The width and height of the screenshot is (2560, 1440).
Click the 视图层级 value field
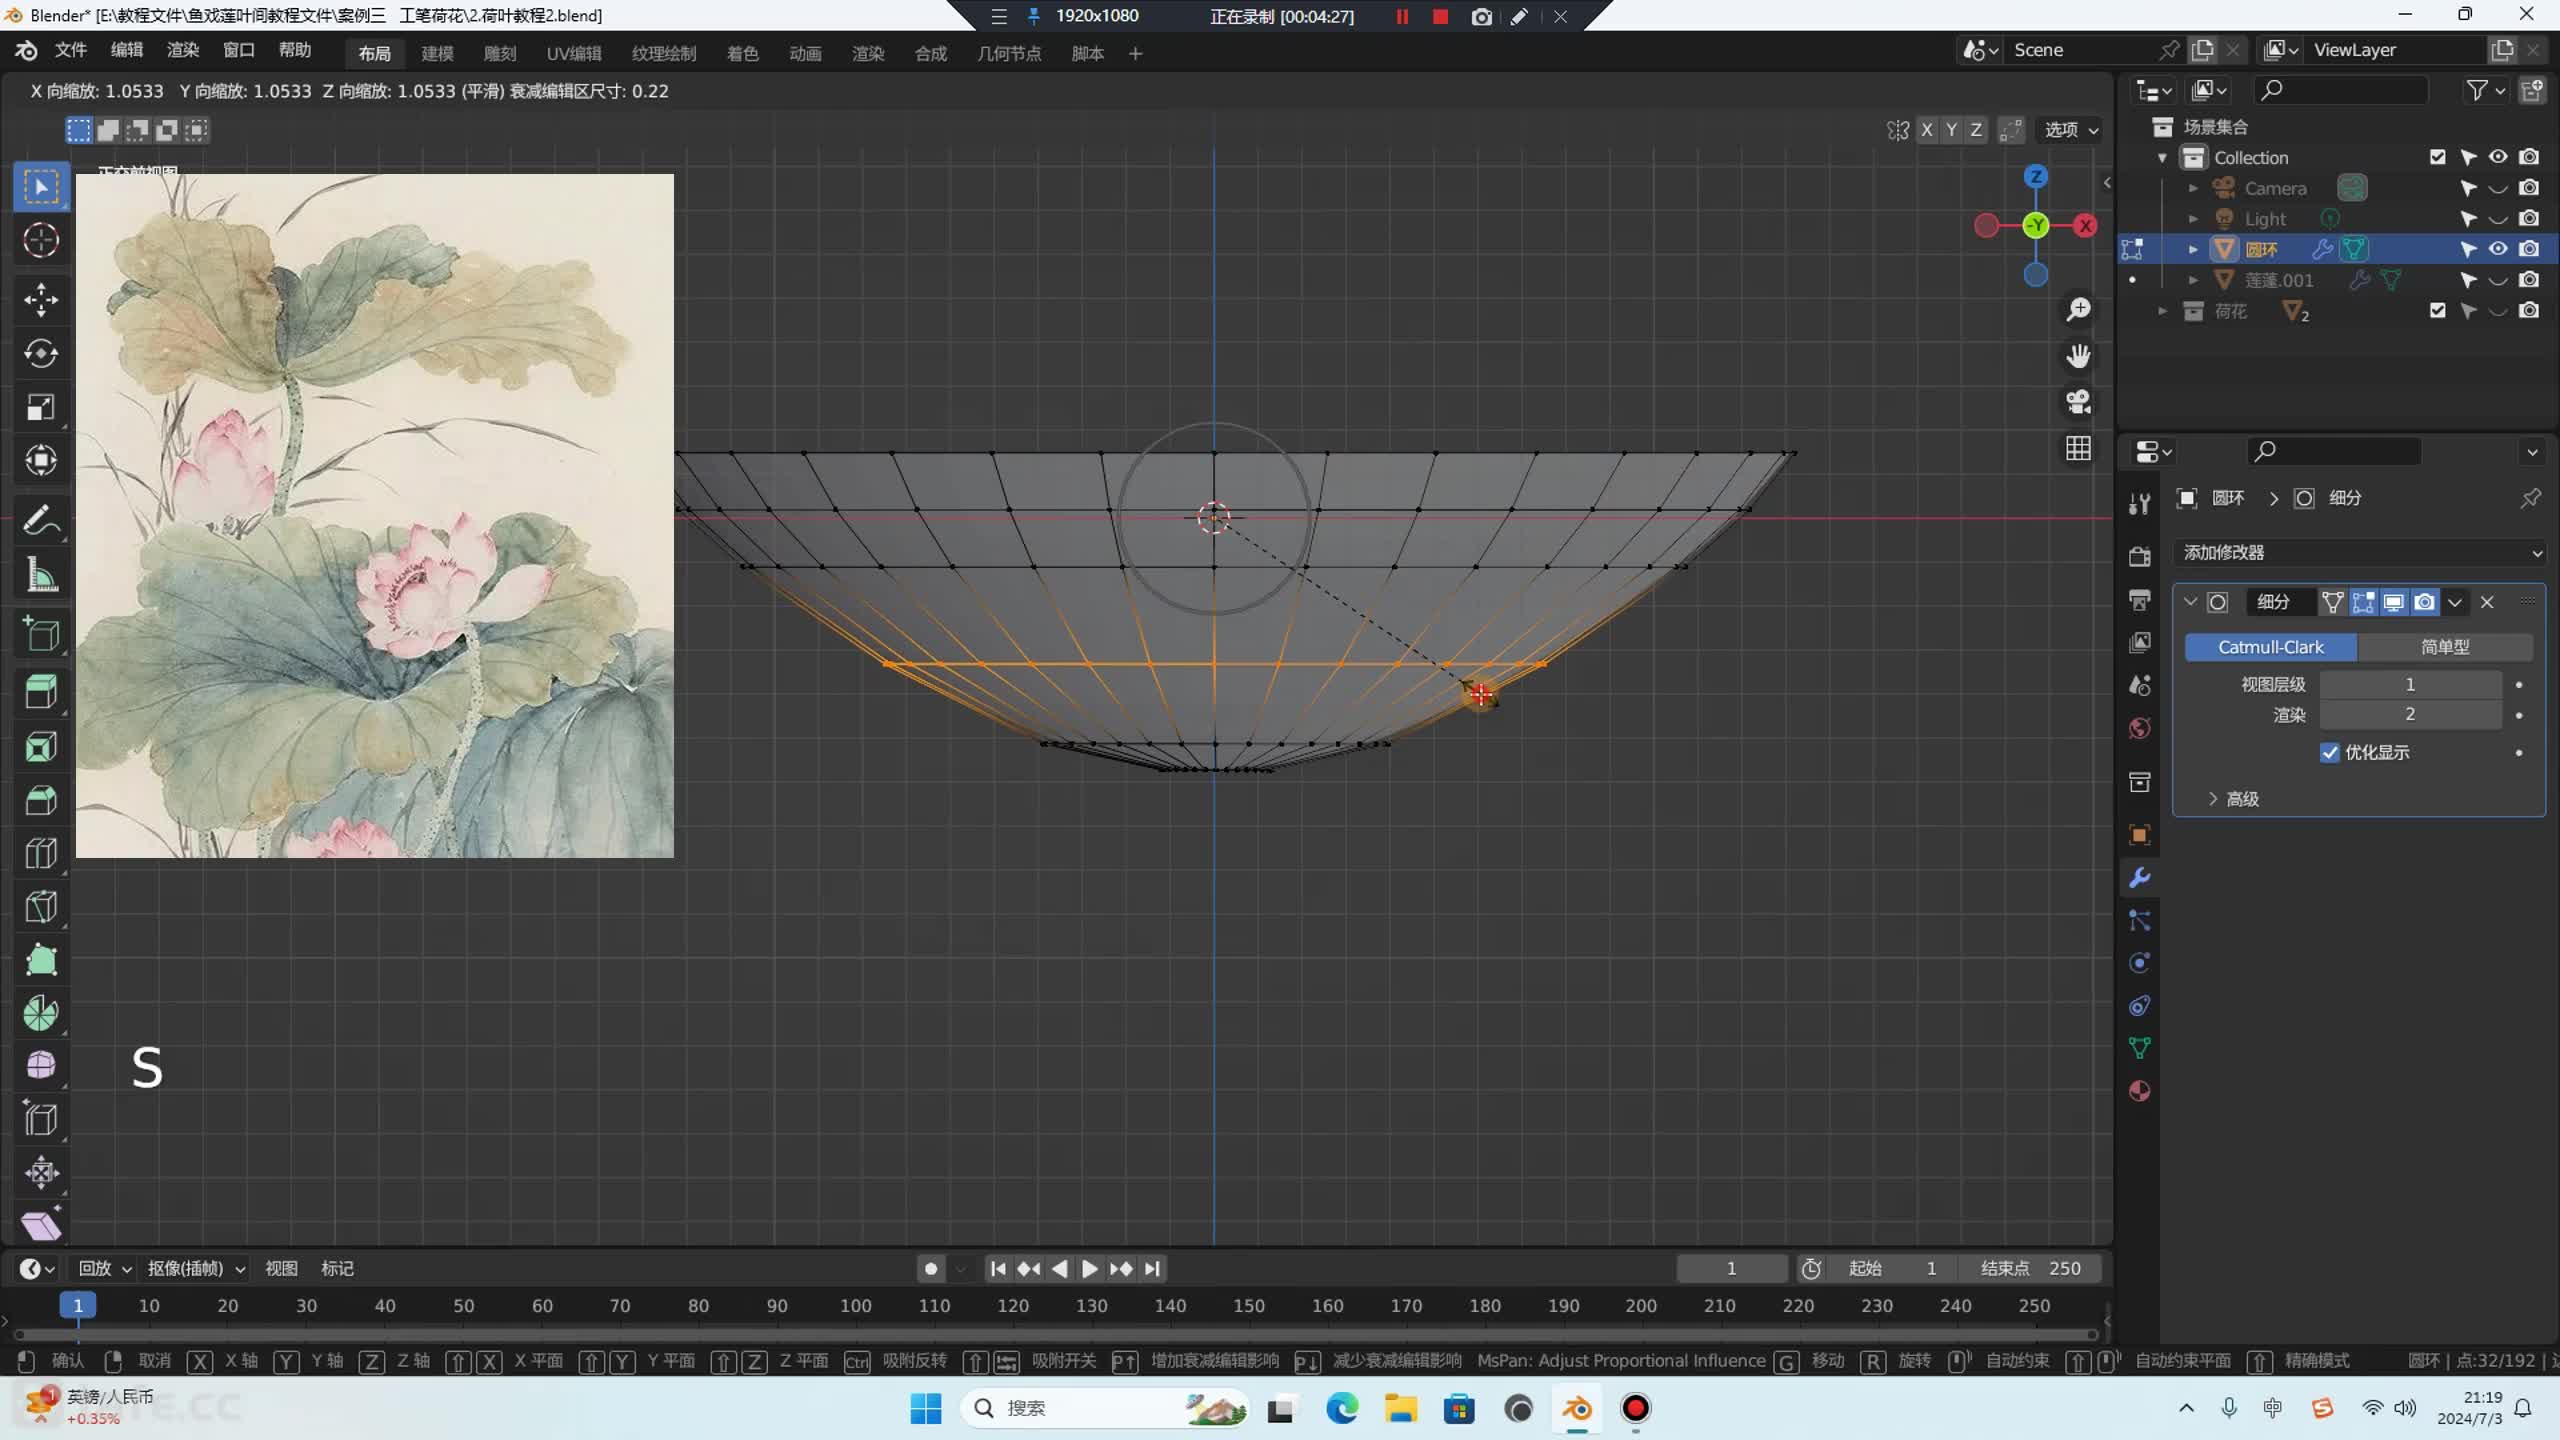[2410, 684]
